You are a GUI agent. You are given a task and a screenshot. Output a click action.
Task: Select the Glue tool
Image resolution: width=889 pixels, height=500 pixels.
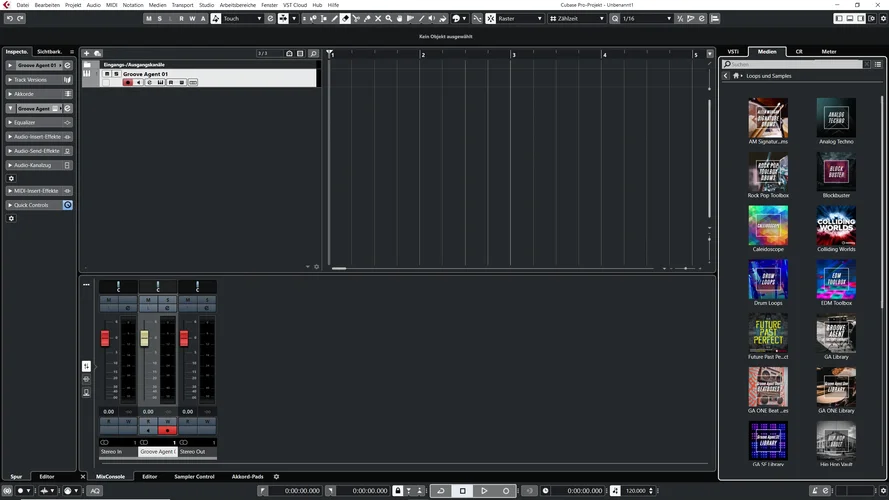(367, 19)
